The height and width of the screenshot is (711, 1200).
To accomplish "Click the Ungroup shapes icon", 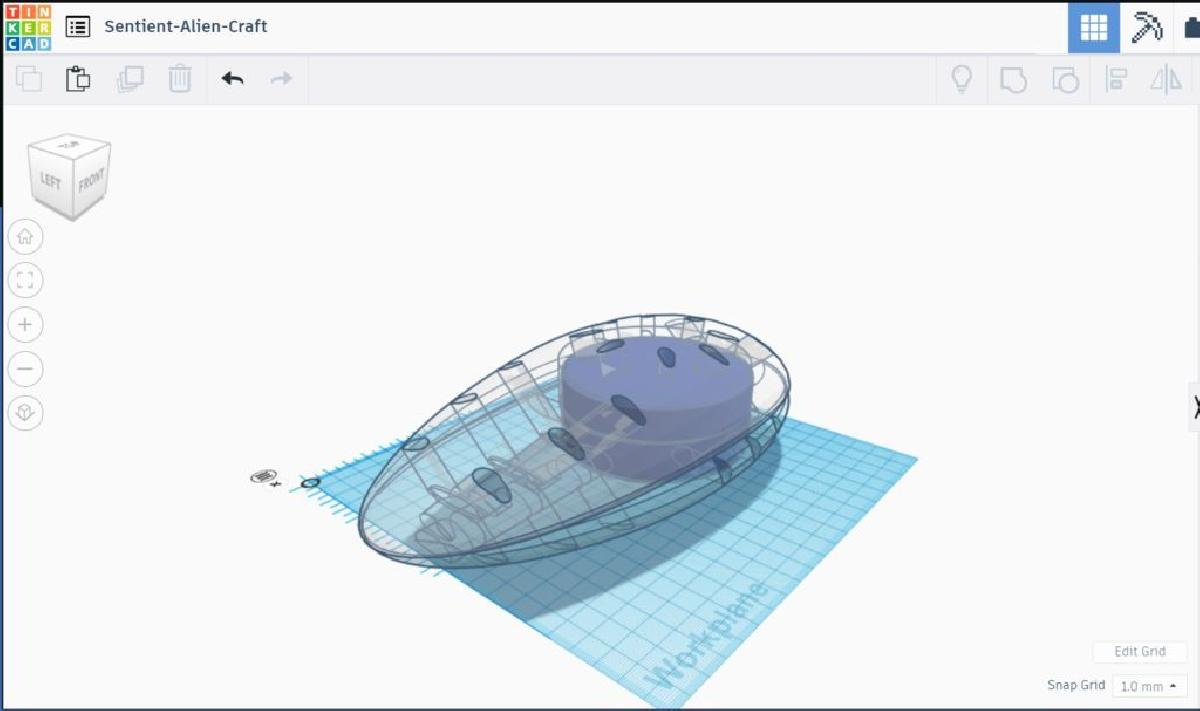I will pos(1065,80).
